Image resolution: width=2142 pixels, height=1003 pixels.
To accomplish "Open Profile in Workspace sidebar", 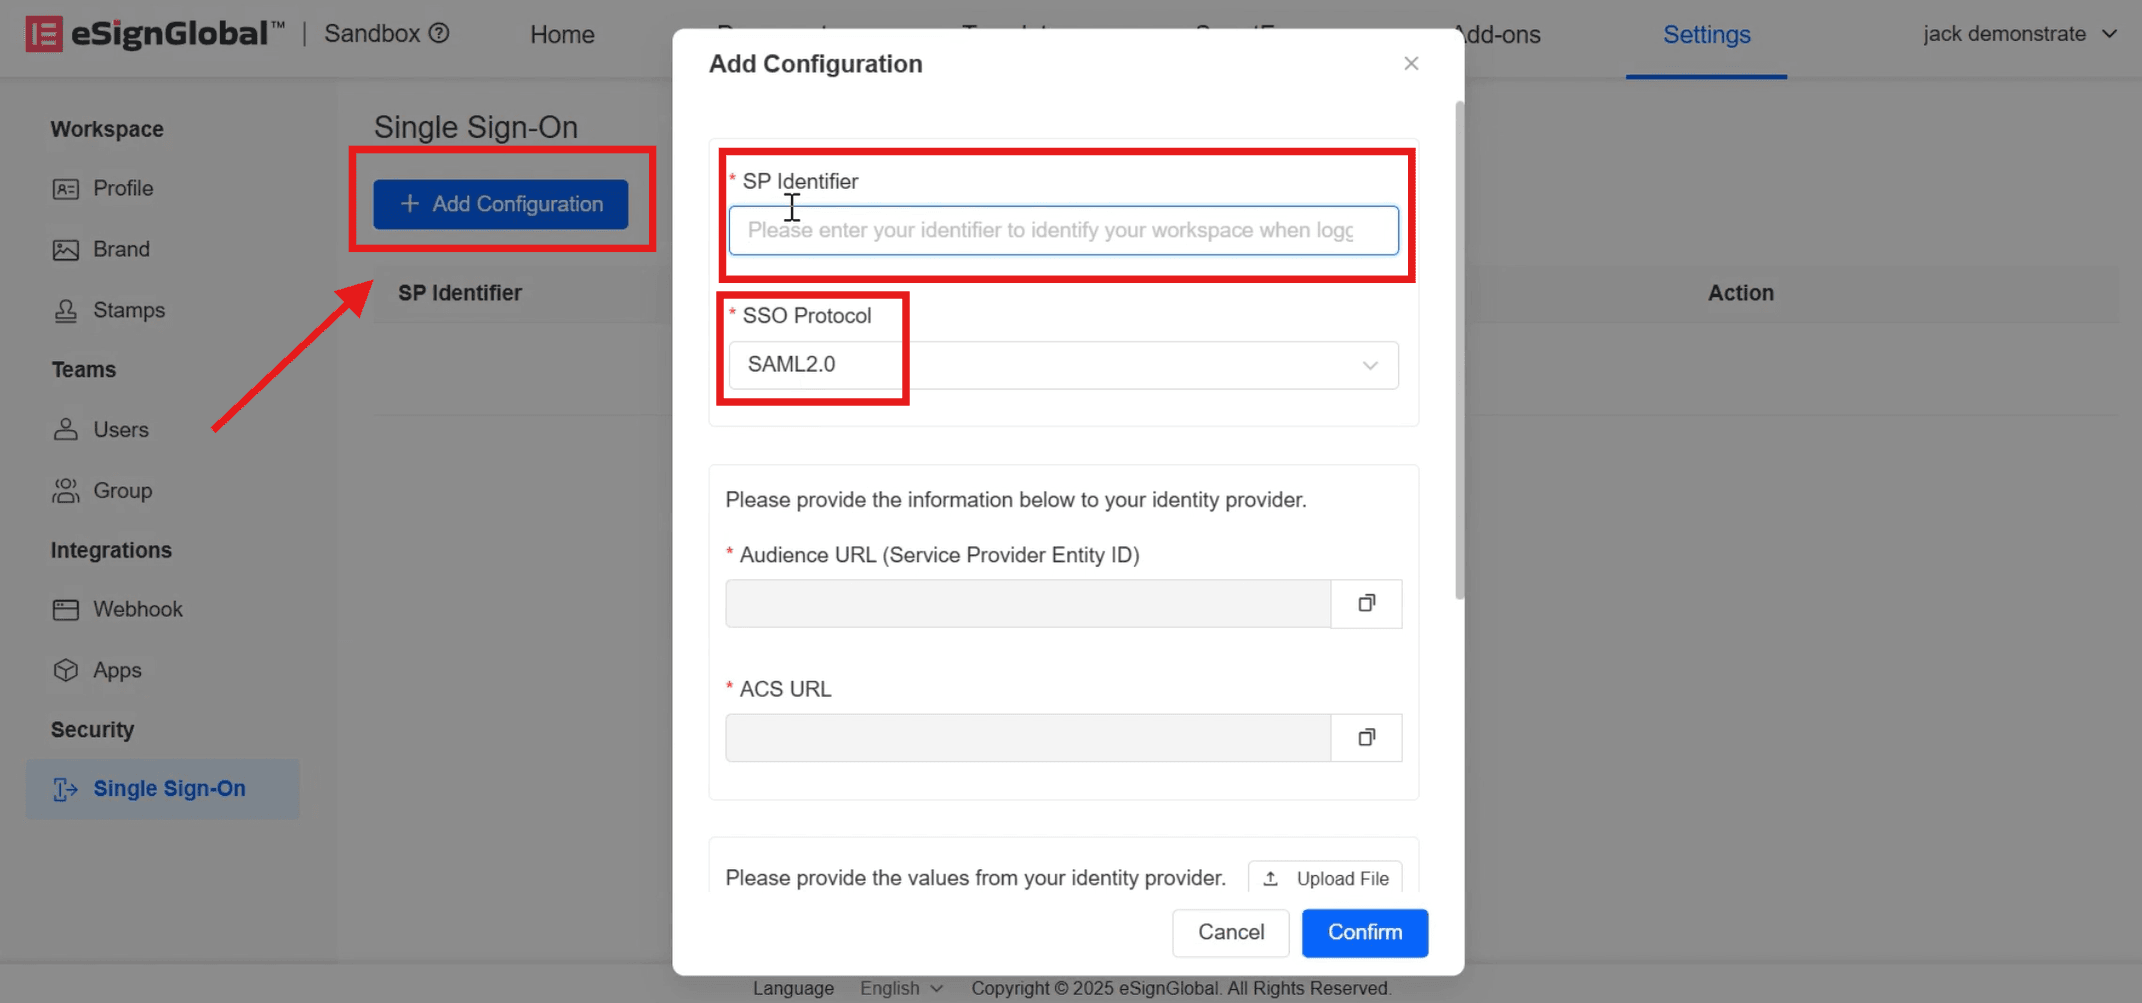I will (x=122, y=189).
